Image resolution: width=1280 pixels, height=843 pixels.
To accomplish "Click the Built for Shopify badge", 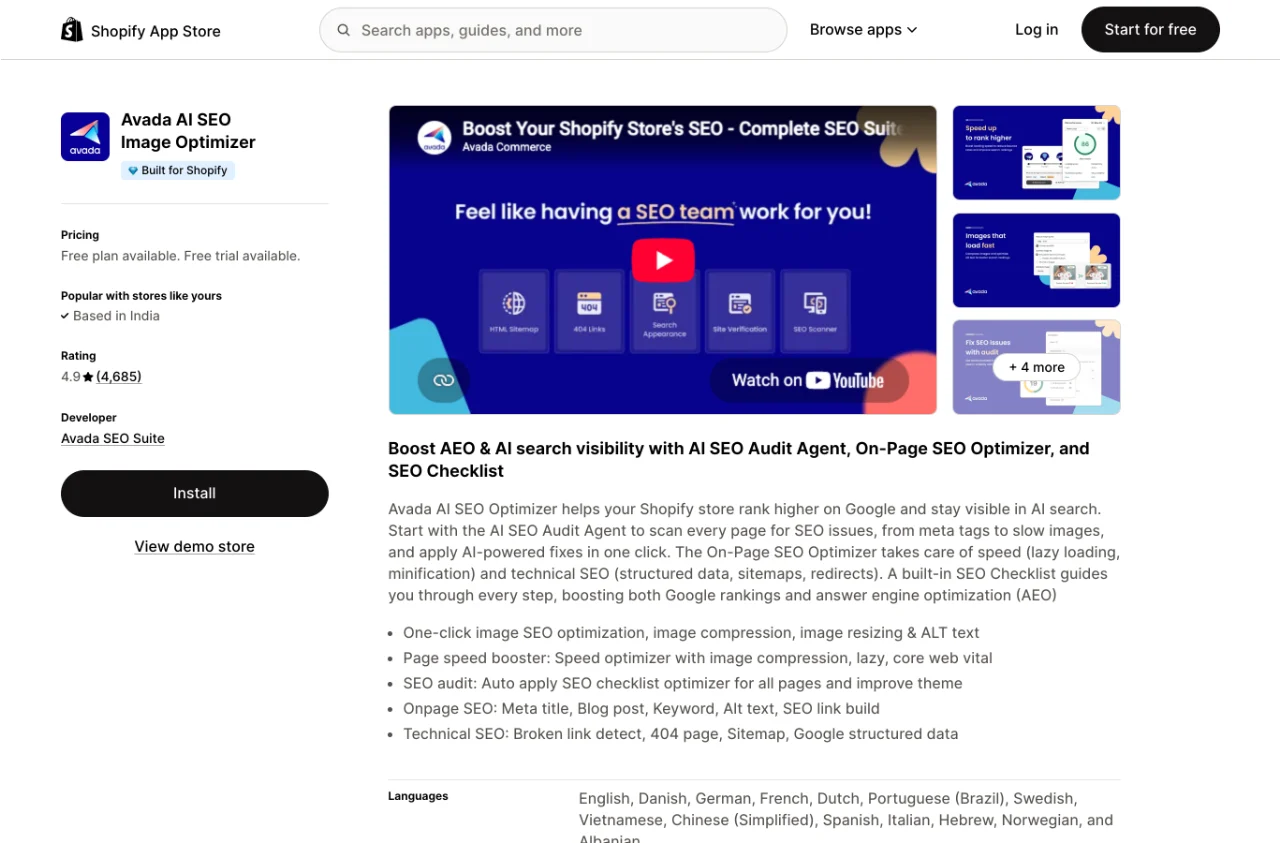I will pyautogui.click(x=178, y=171).
